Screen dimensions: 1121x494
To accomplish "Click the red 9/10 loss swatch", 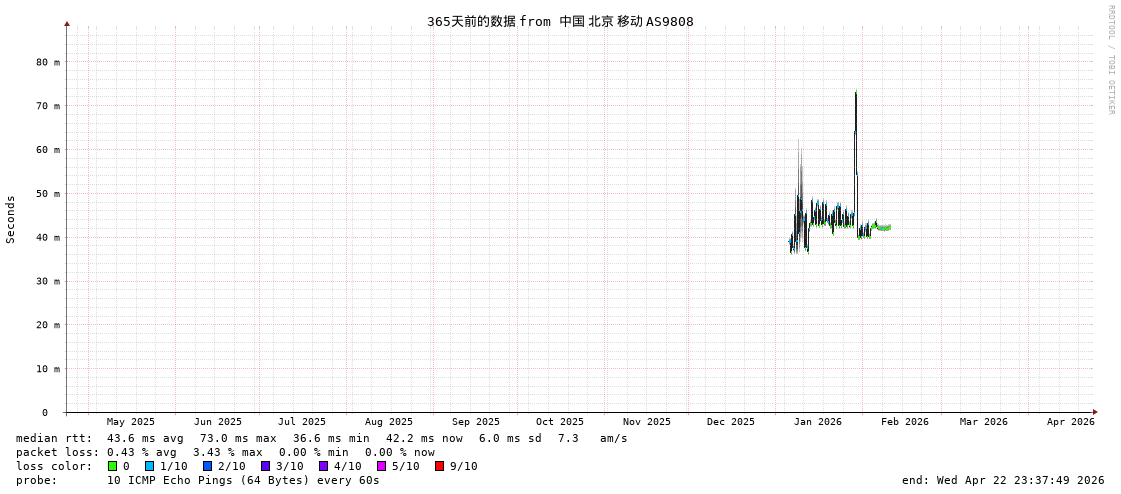I will (x=439, y=466).
